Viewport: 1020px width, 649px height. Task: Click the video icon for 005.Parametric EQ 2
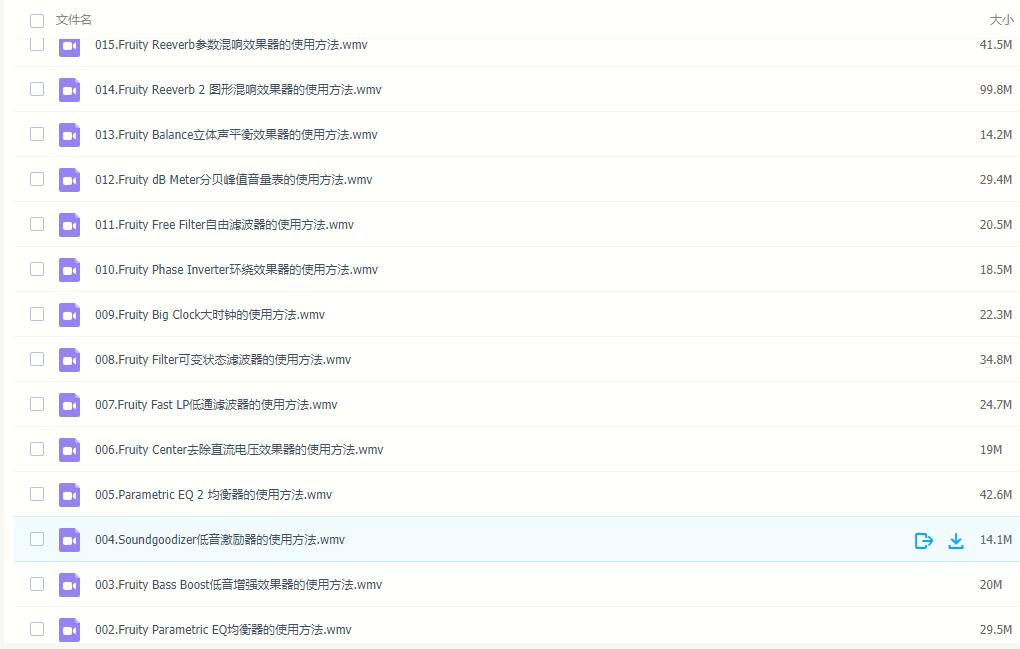(70, 495)
